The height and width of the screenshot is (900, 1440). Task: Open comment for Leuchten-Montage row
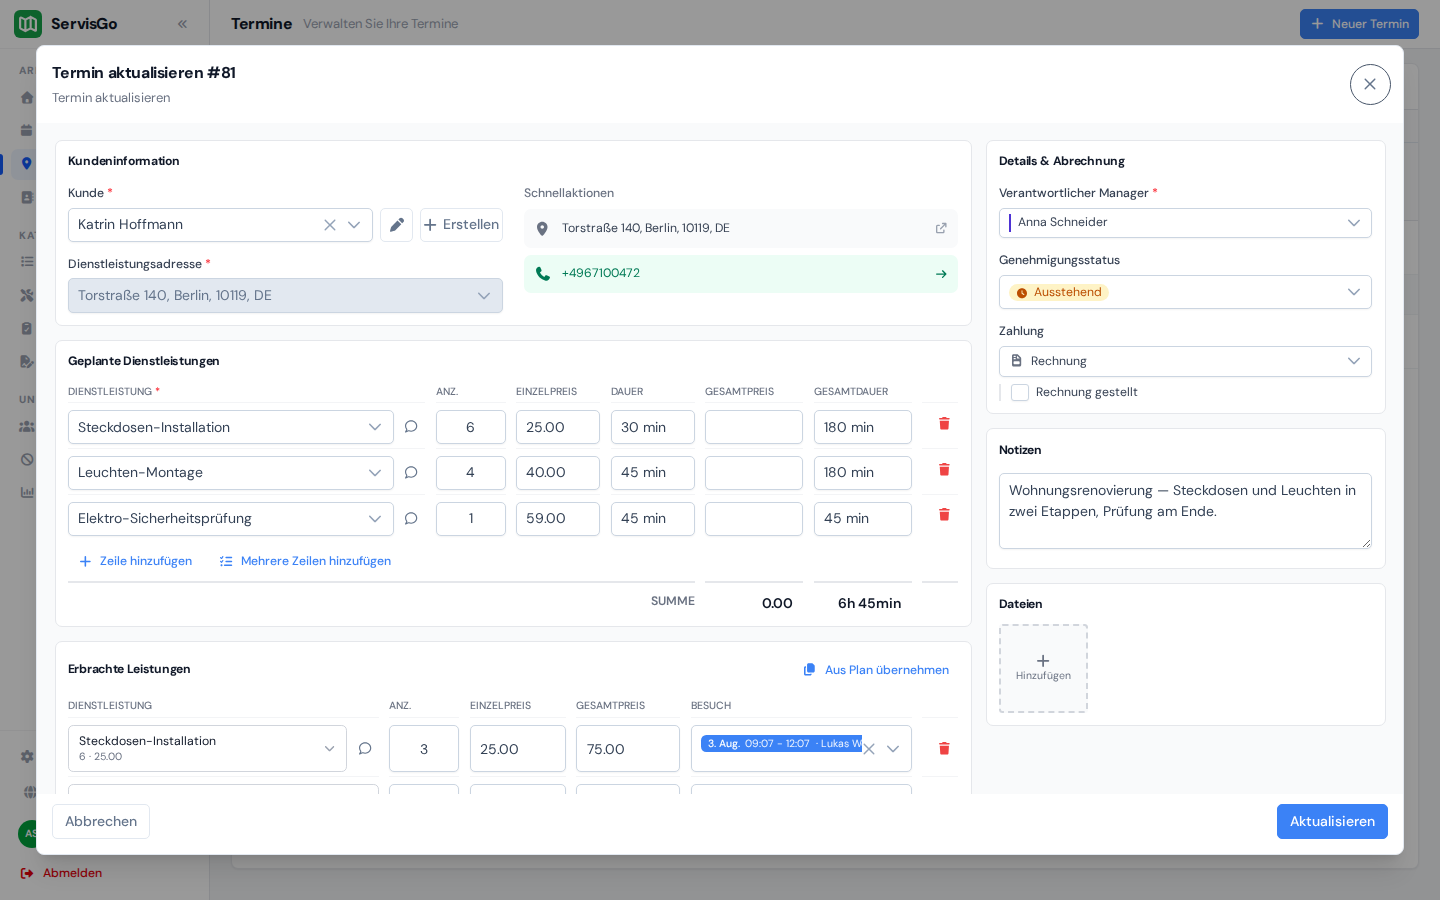[x=411, y=473]
